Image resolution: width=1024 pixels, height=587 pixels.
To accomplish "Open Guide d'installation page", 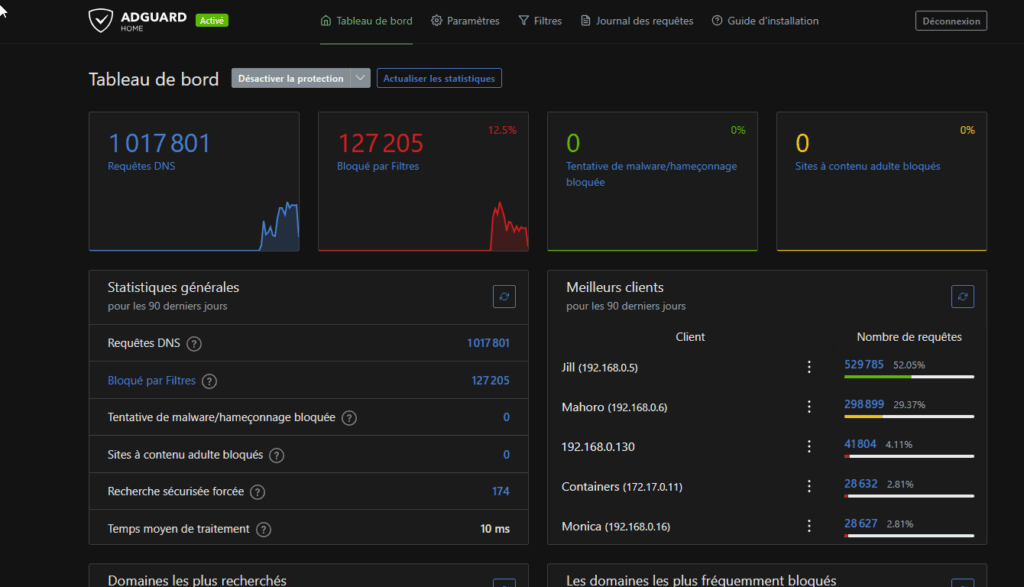I will point(765,21).
